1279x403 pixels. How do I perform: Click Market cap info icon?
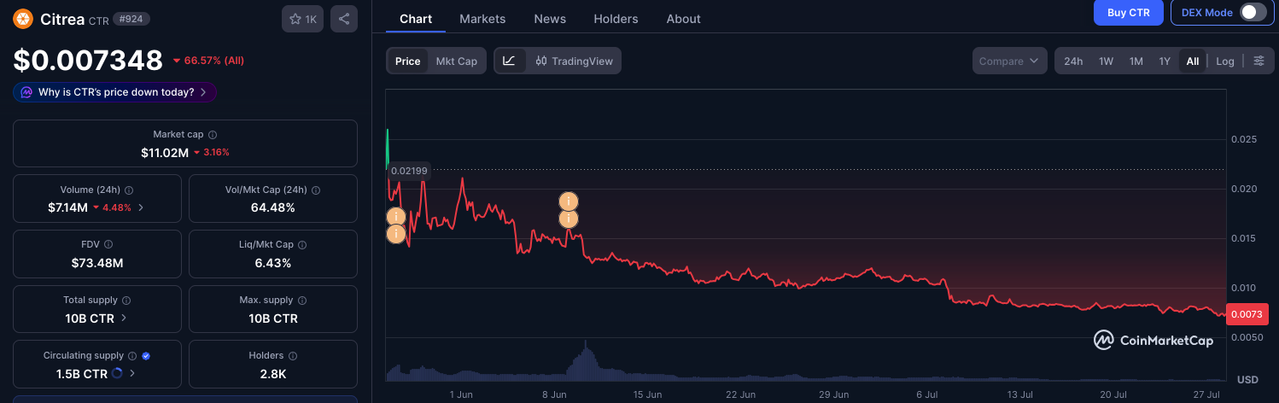point(212,134)
